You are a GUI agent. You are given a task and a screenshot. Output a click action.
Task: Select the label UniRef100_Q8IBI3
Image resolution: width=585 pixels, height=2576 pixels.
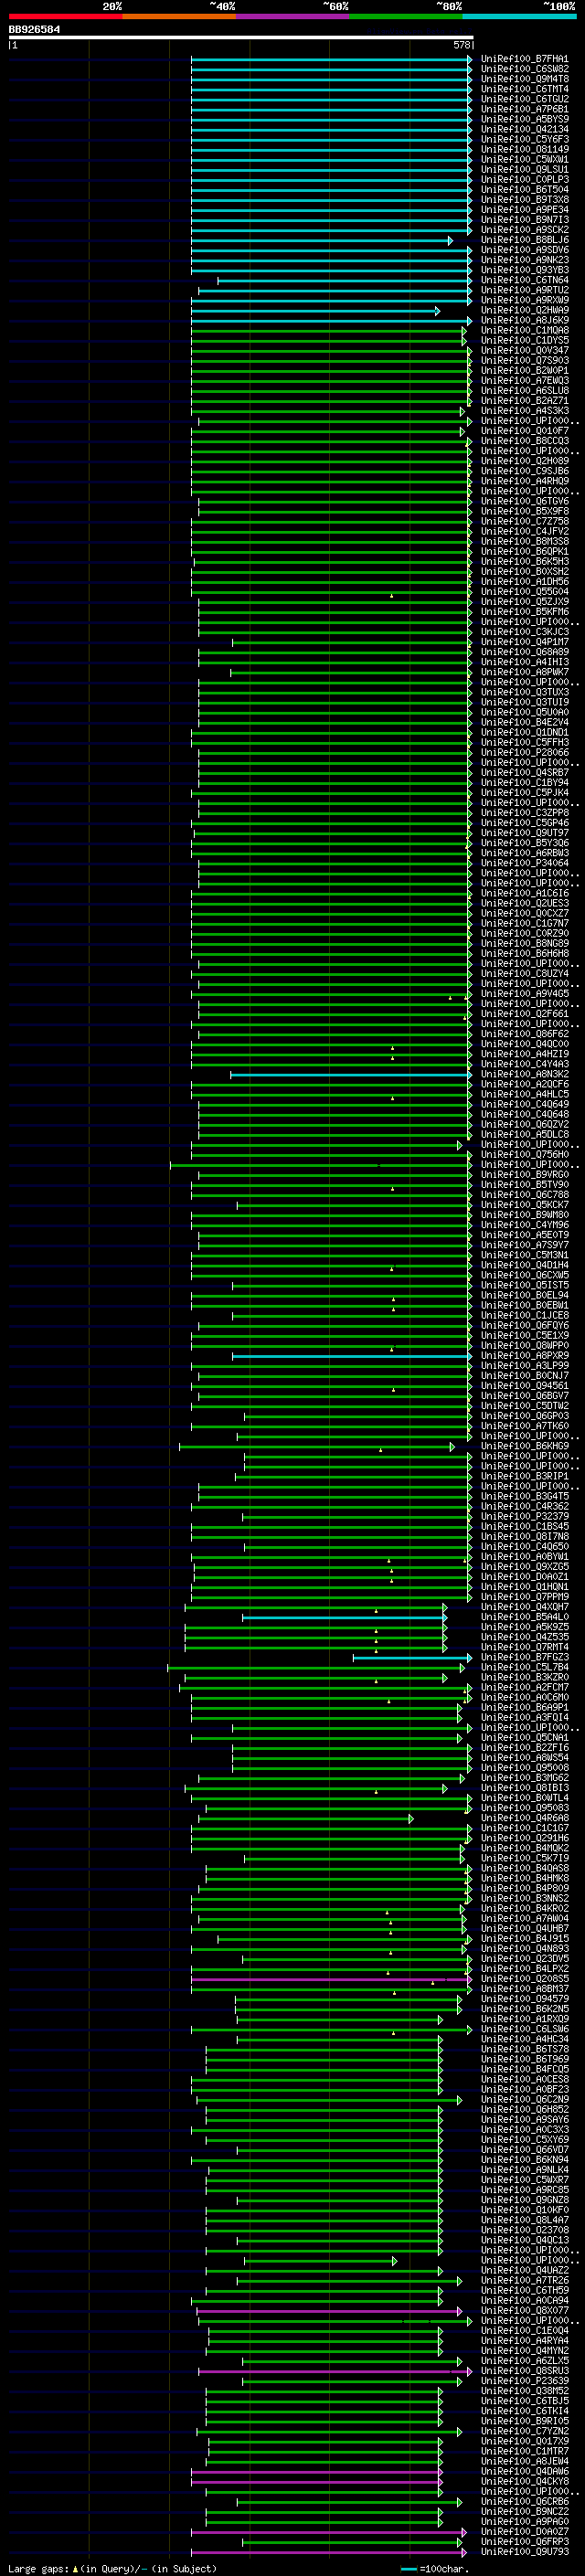click(x=524, y=1788)
